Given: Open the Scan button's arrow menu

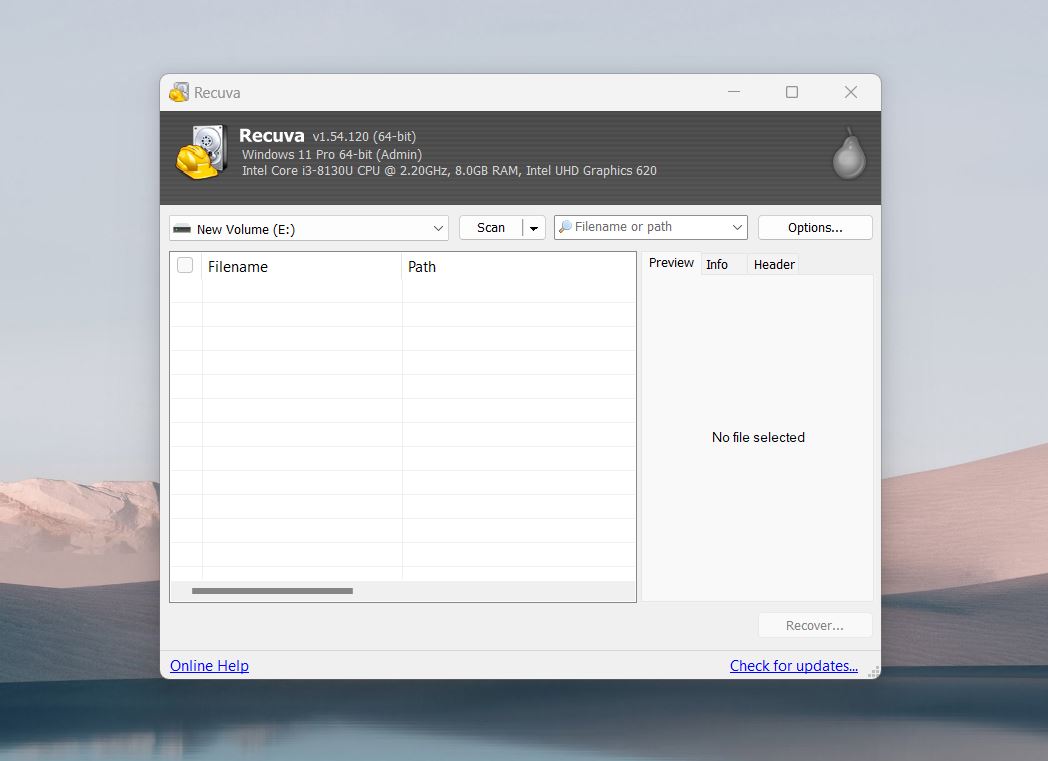Looking at the screenshot, I should 533,228.
